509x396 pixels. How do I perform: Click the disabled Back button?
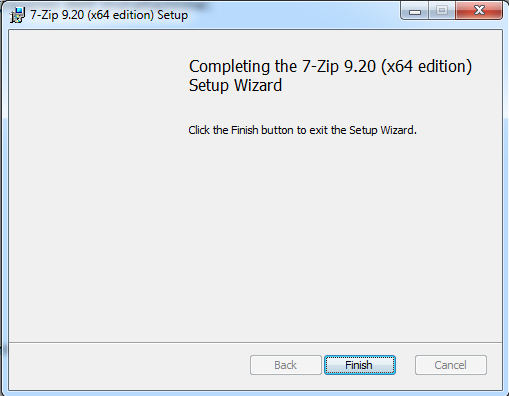(286, 365)
